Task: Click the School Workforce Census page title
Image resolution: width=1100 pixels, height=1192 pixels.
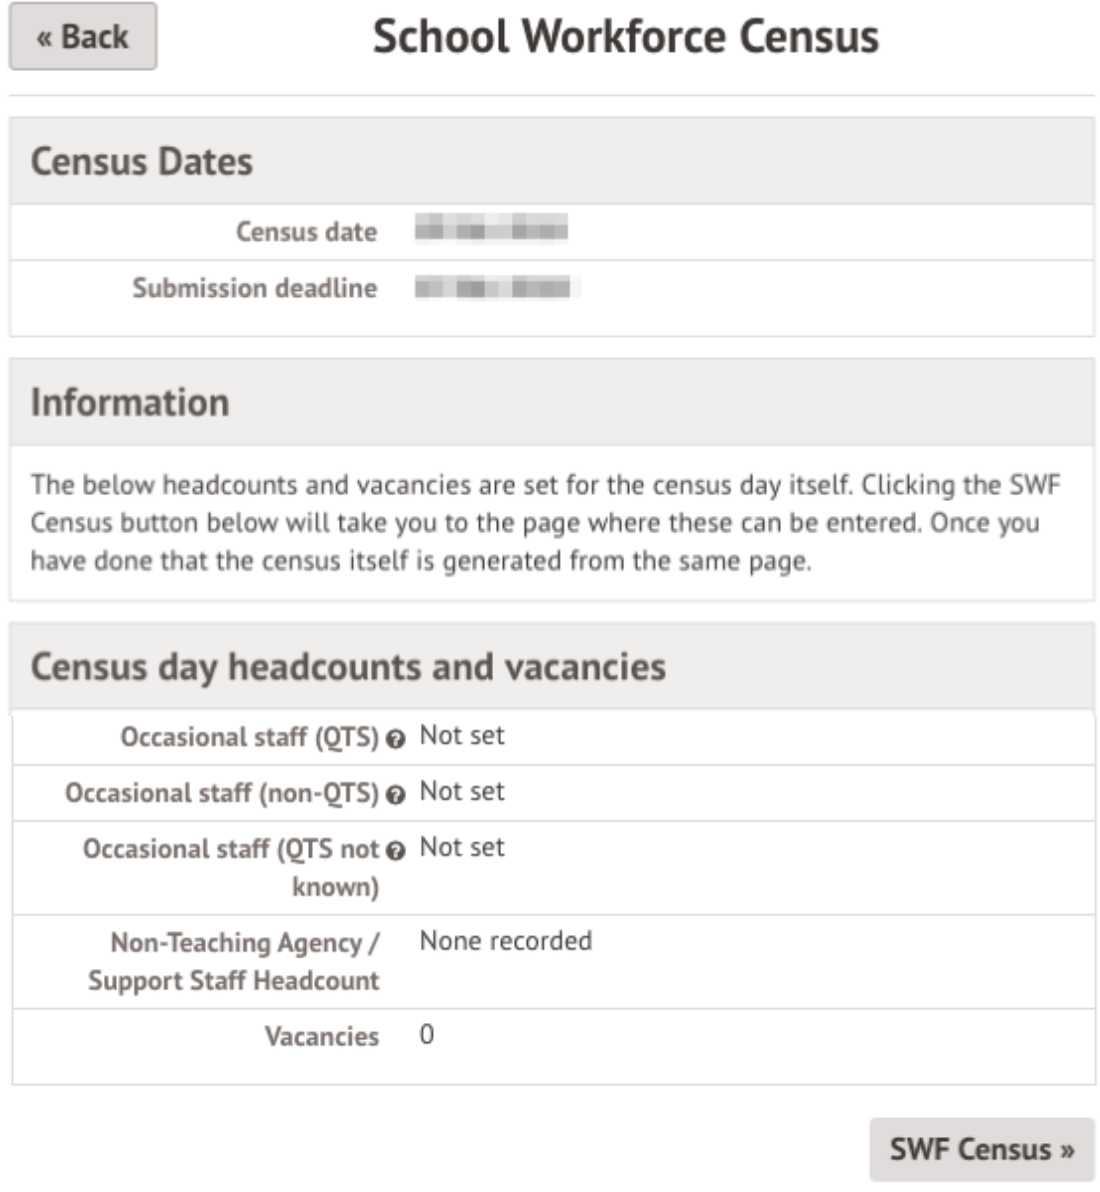Action: pos(625,37)
